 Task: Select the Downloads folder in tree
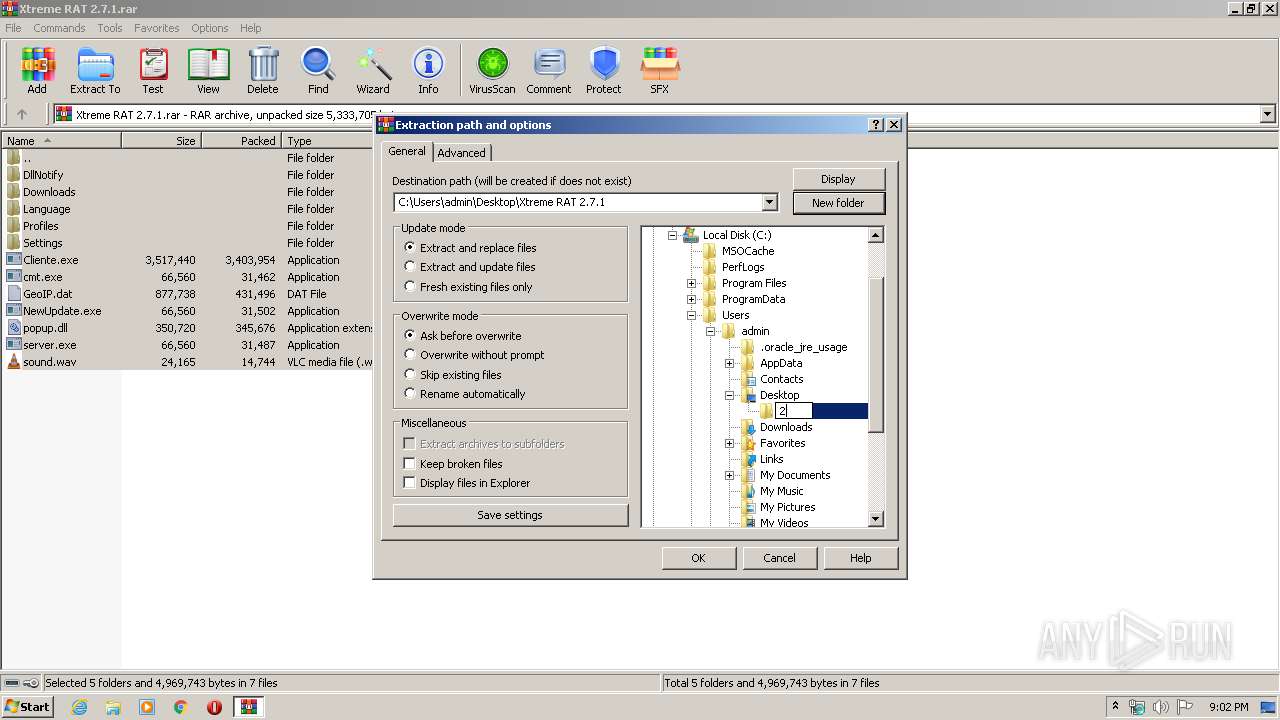tap(786, 427)
